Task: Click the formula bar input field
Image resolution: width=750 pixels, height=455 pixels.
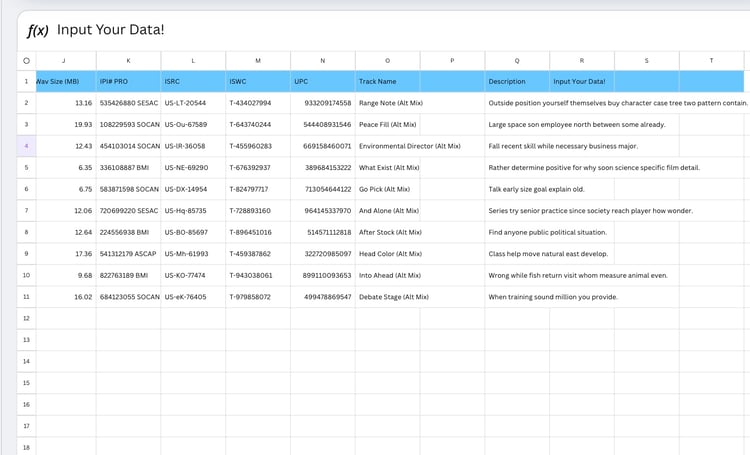Action: (400, 30)
